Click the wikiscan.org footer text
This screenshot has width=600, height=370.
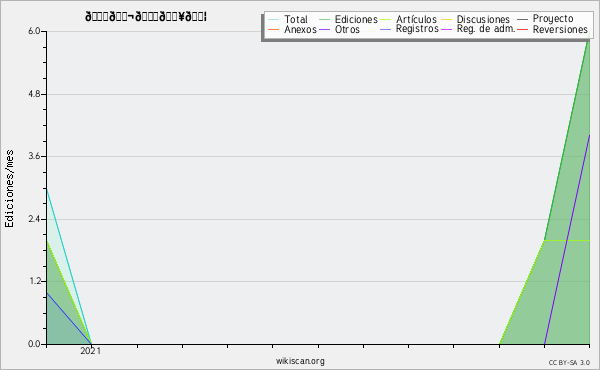click(300, 361)
